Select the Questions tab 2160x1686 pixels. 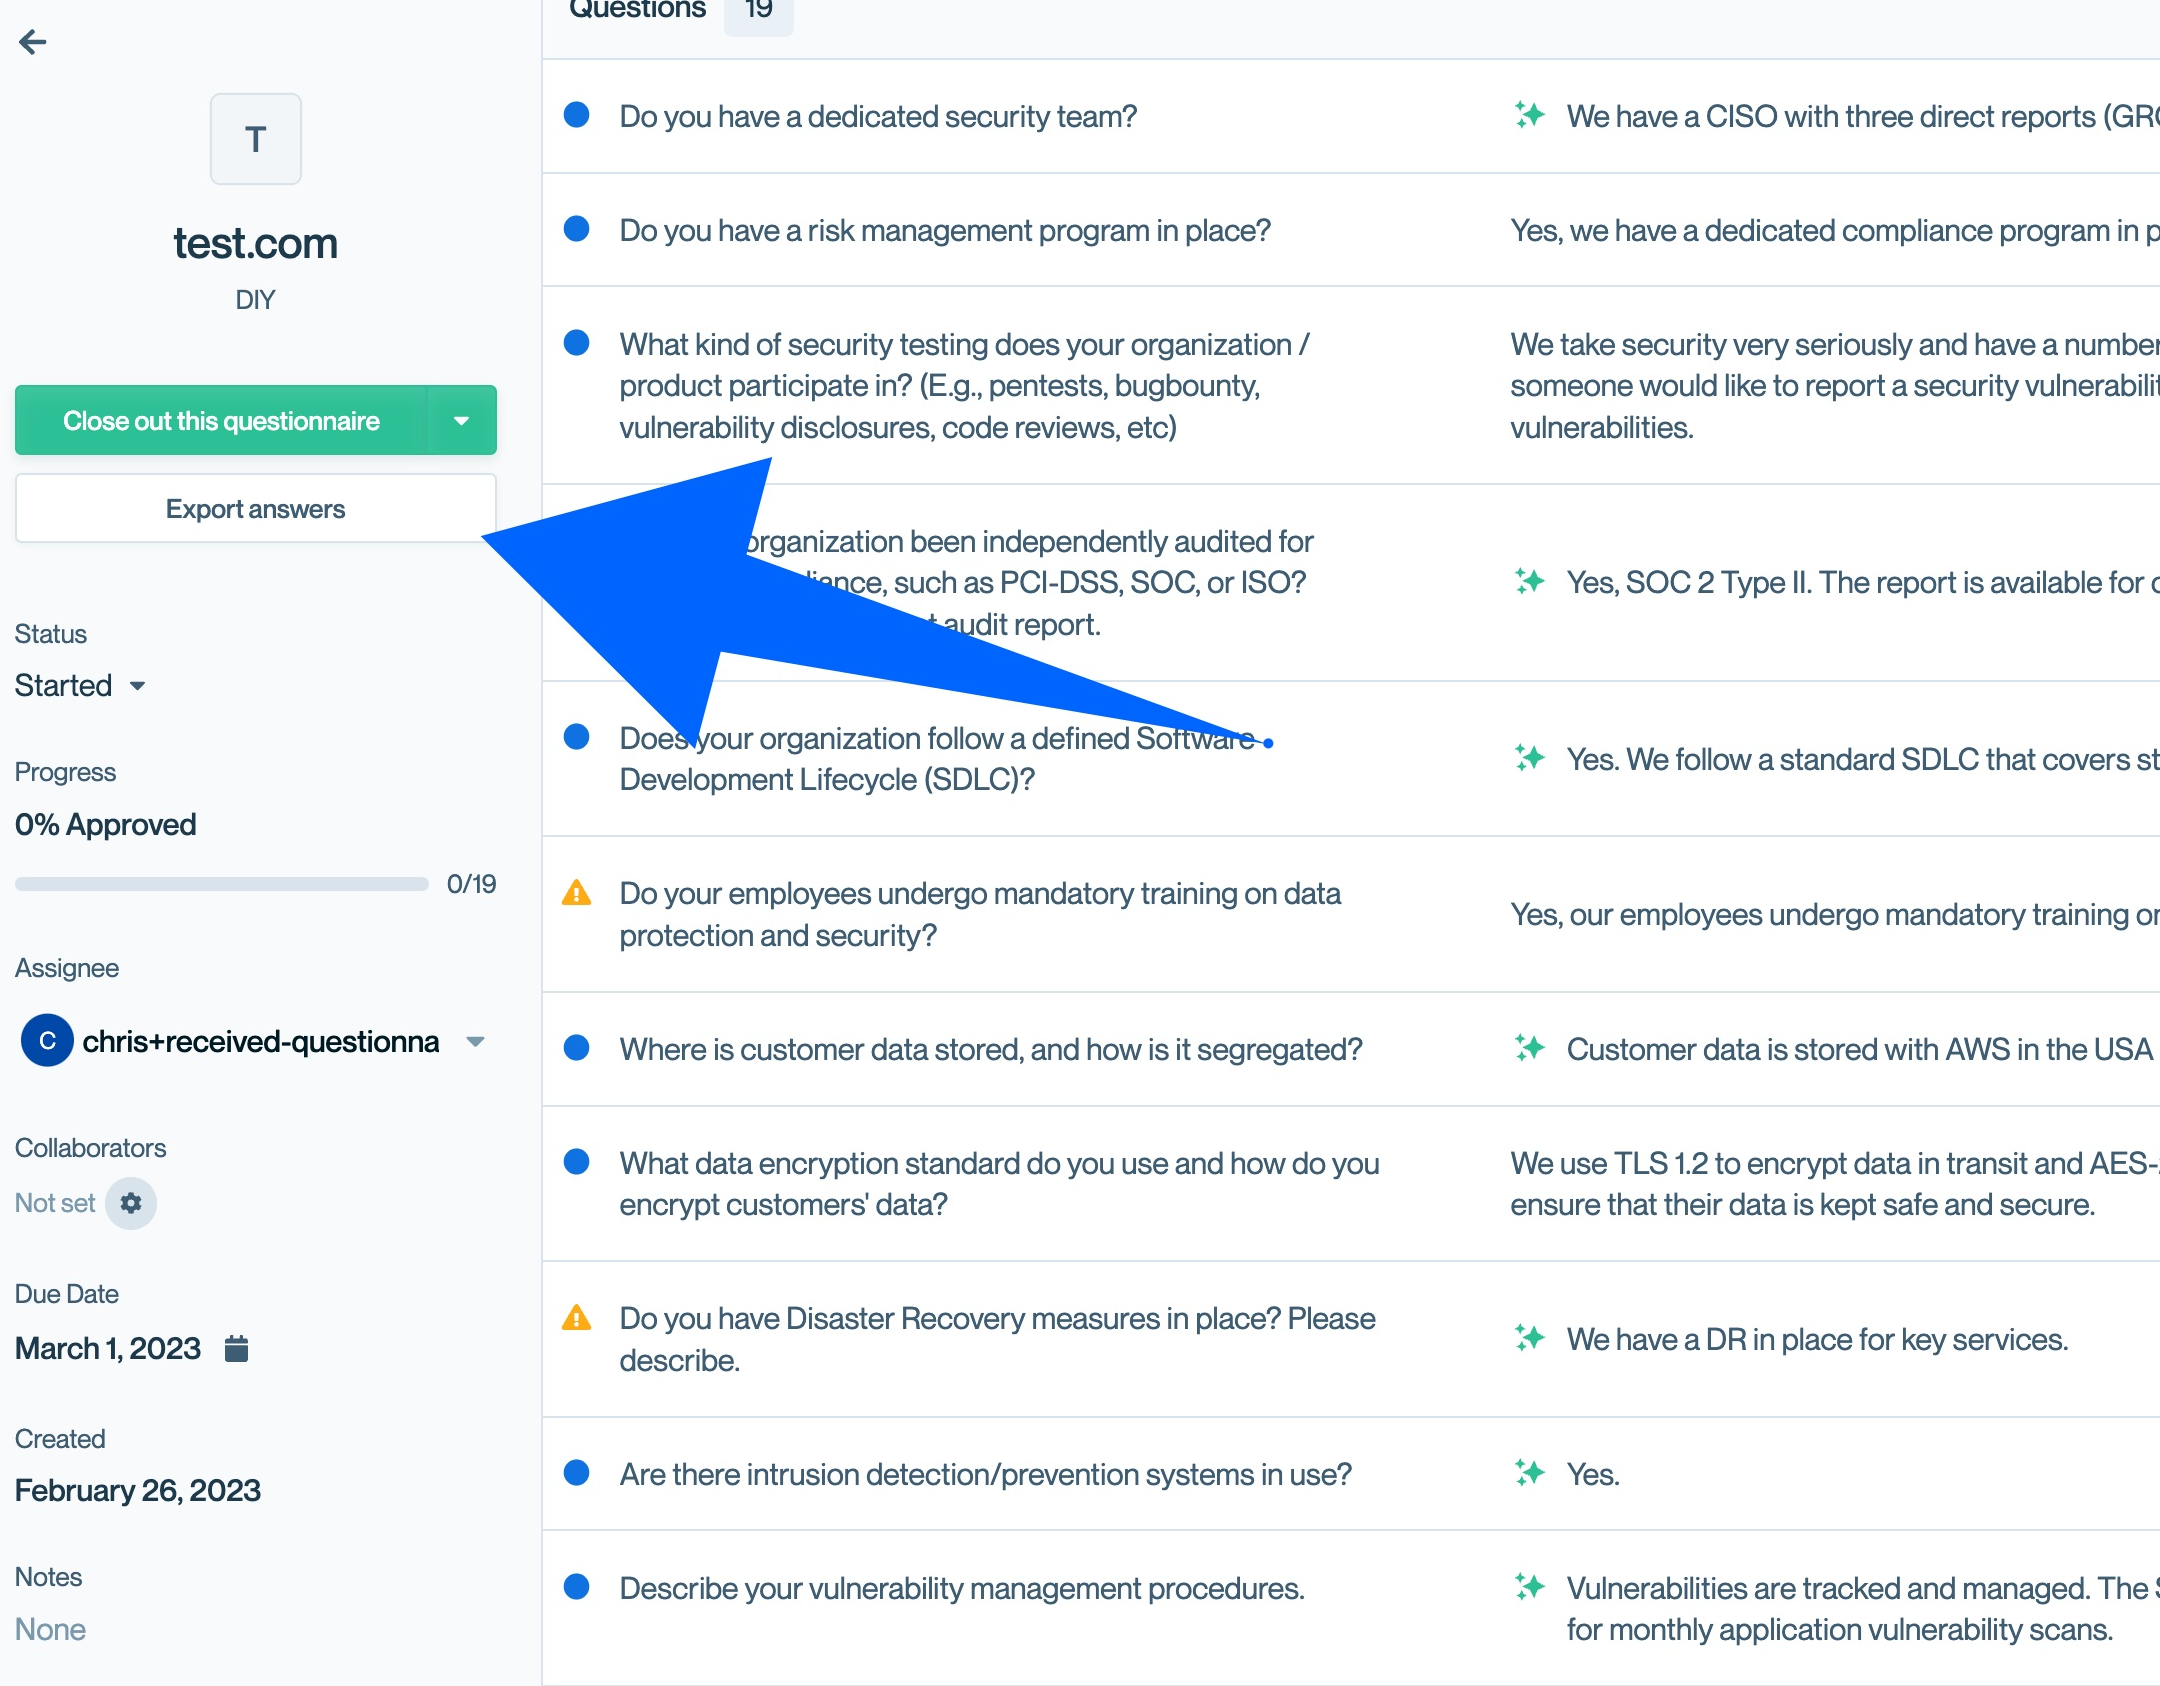638,10
